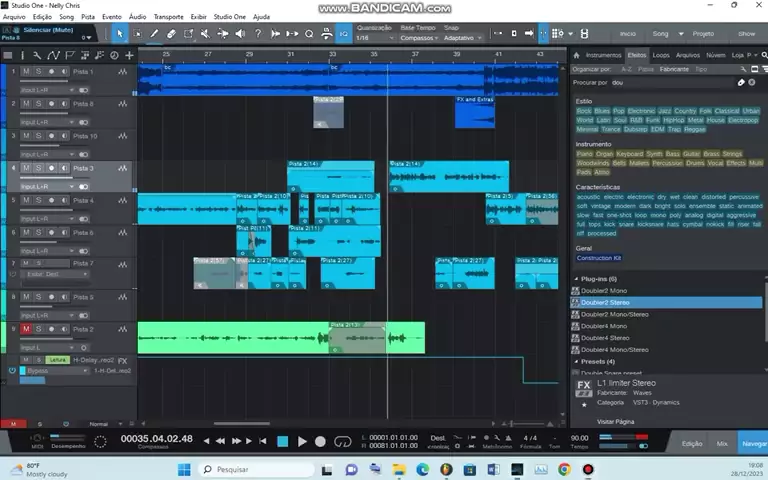
Task: Mute track 1 Pista 1
Action: tap(27, 72)
